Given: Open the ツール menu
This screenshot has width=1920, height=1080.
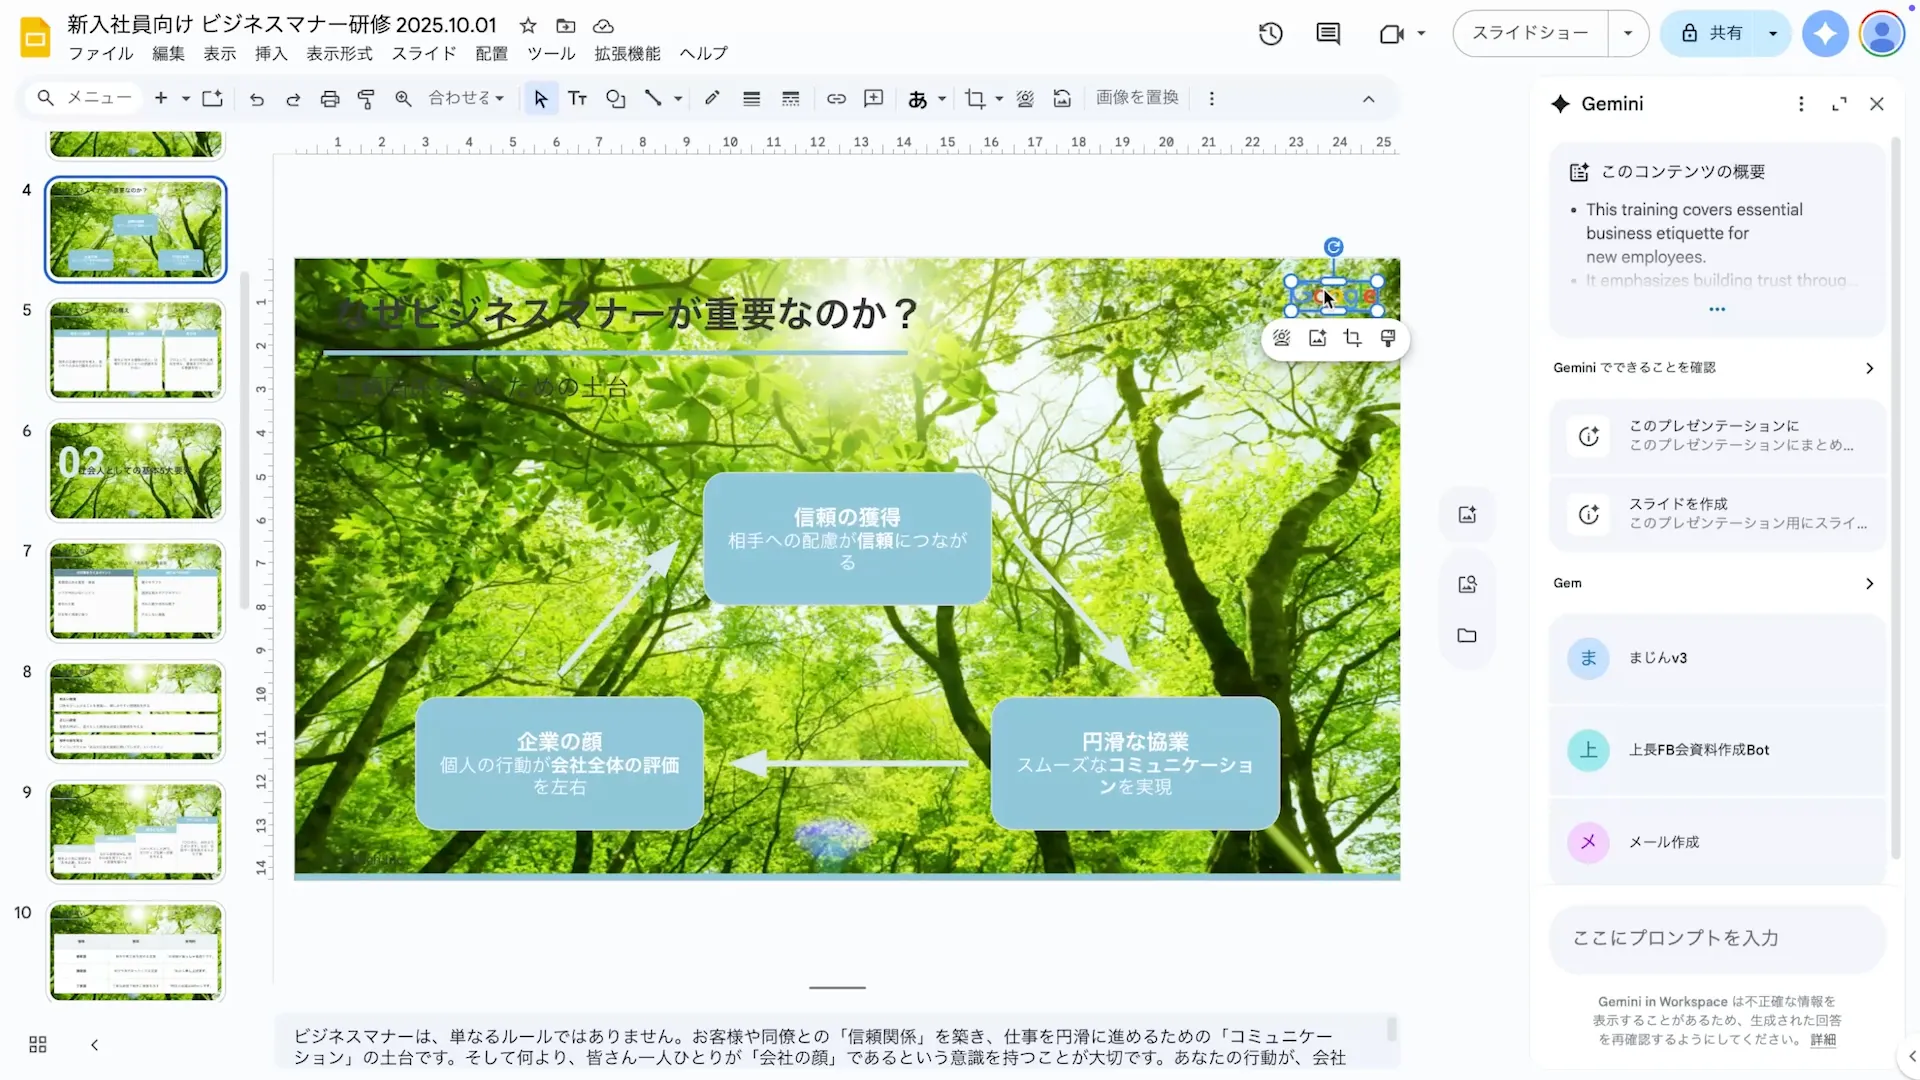Looking at the screenshot, I should click(x=550, y=53).
